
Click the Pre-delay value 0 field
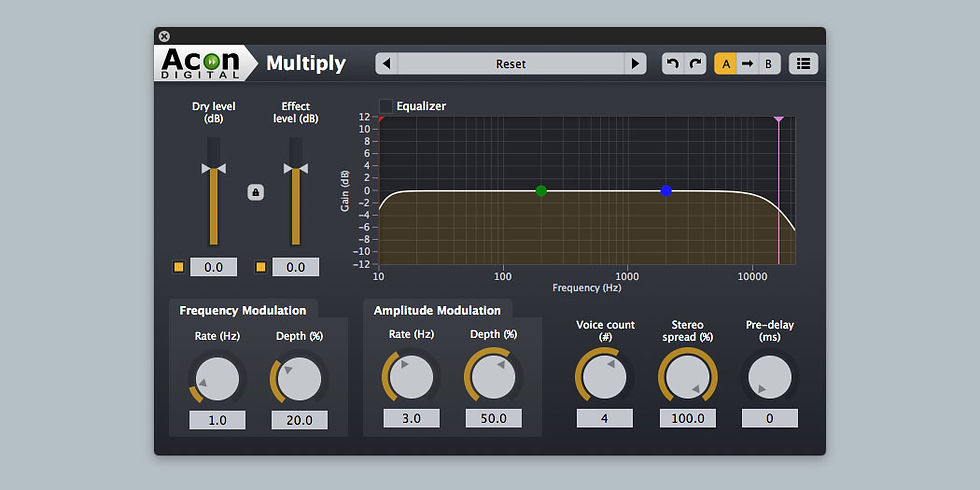[x=770, y=418]
